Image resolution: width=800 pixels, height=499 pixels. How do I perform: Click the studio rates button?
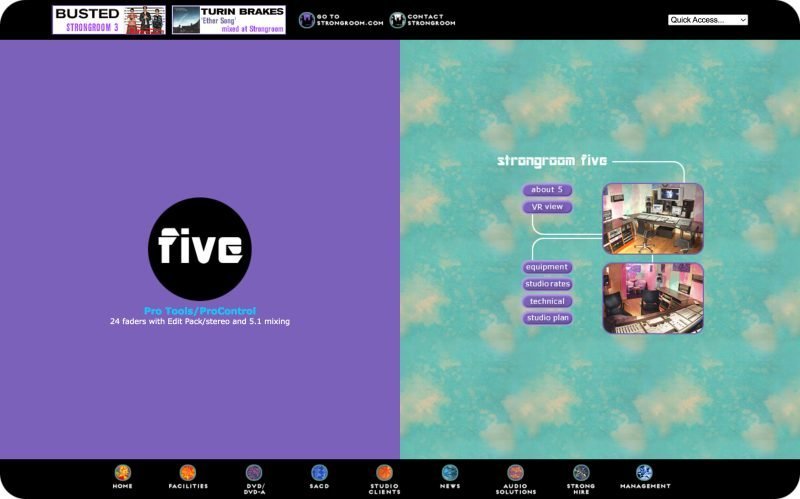(x=547, y=284)
